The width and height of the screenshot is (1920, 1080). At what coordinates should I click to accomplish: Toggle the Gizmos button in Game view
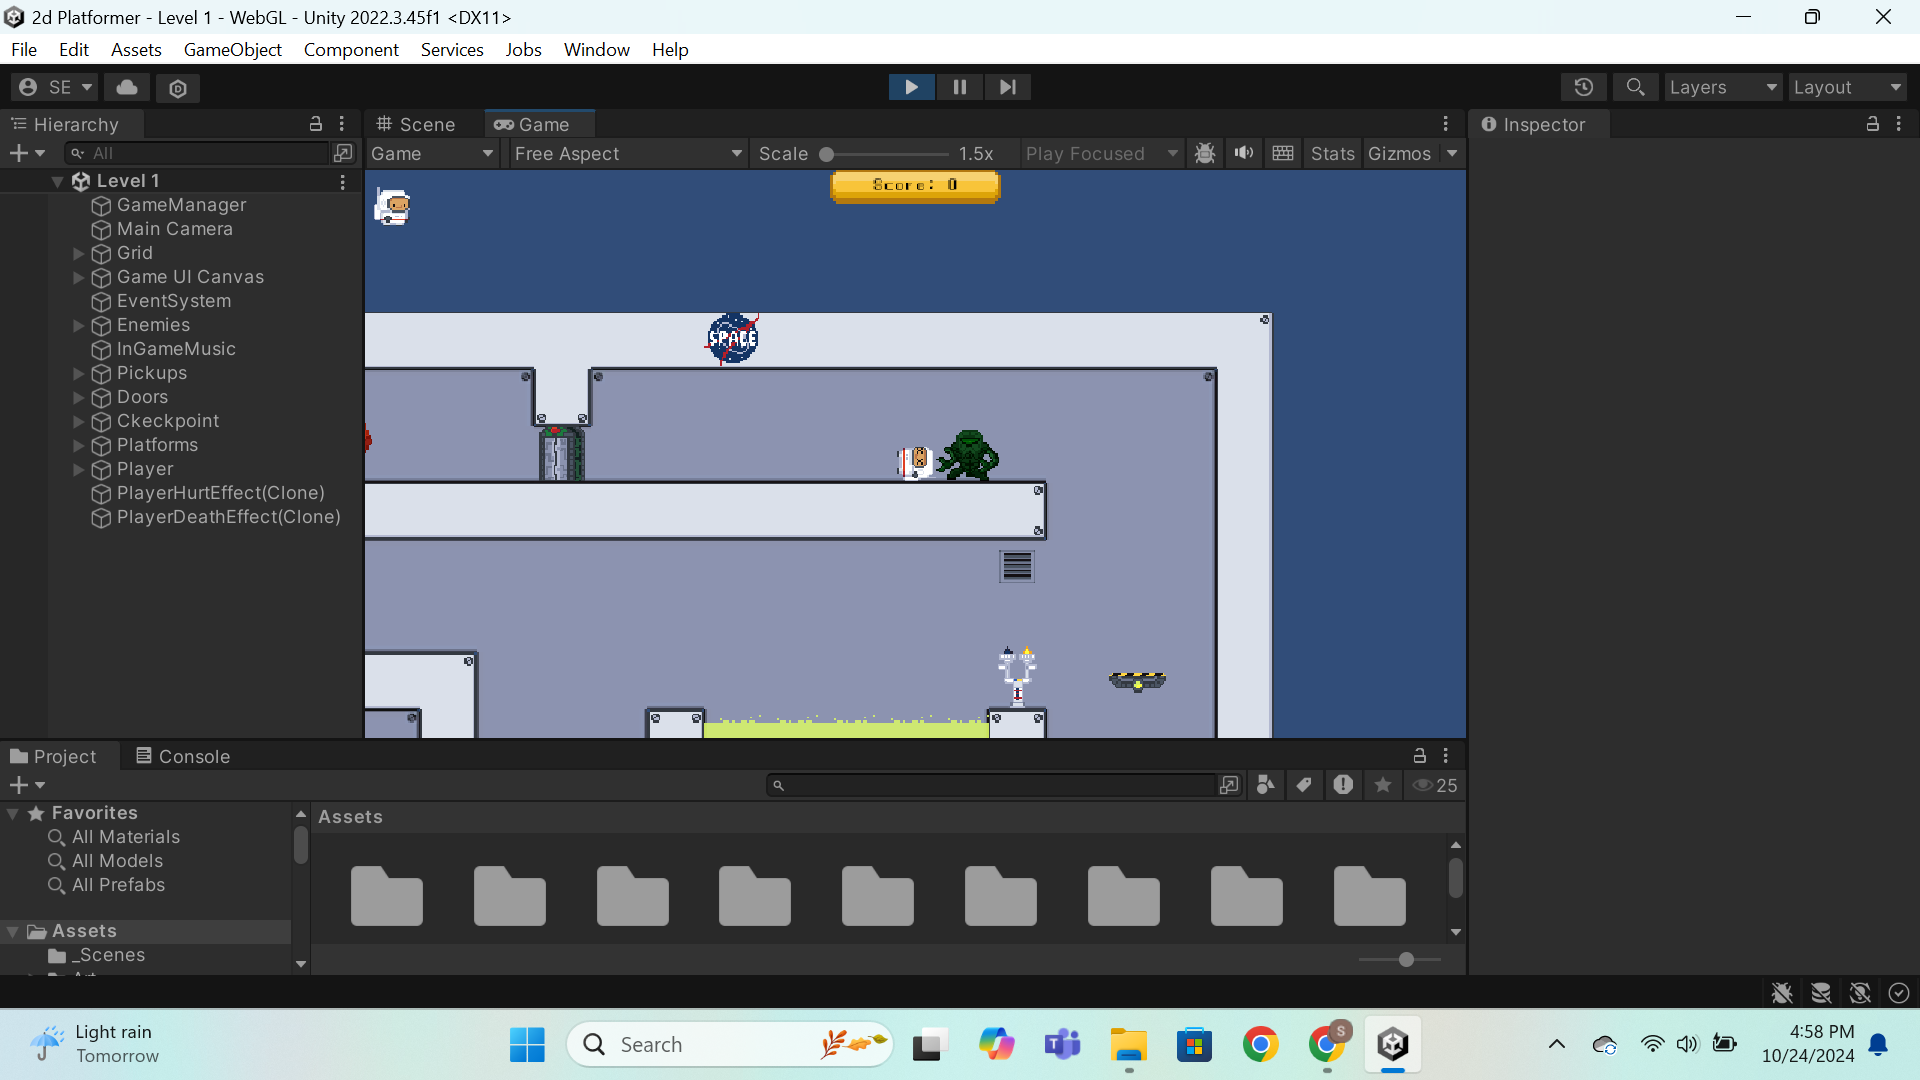(1399, 153)
